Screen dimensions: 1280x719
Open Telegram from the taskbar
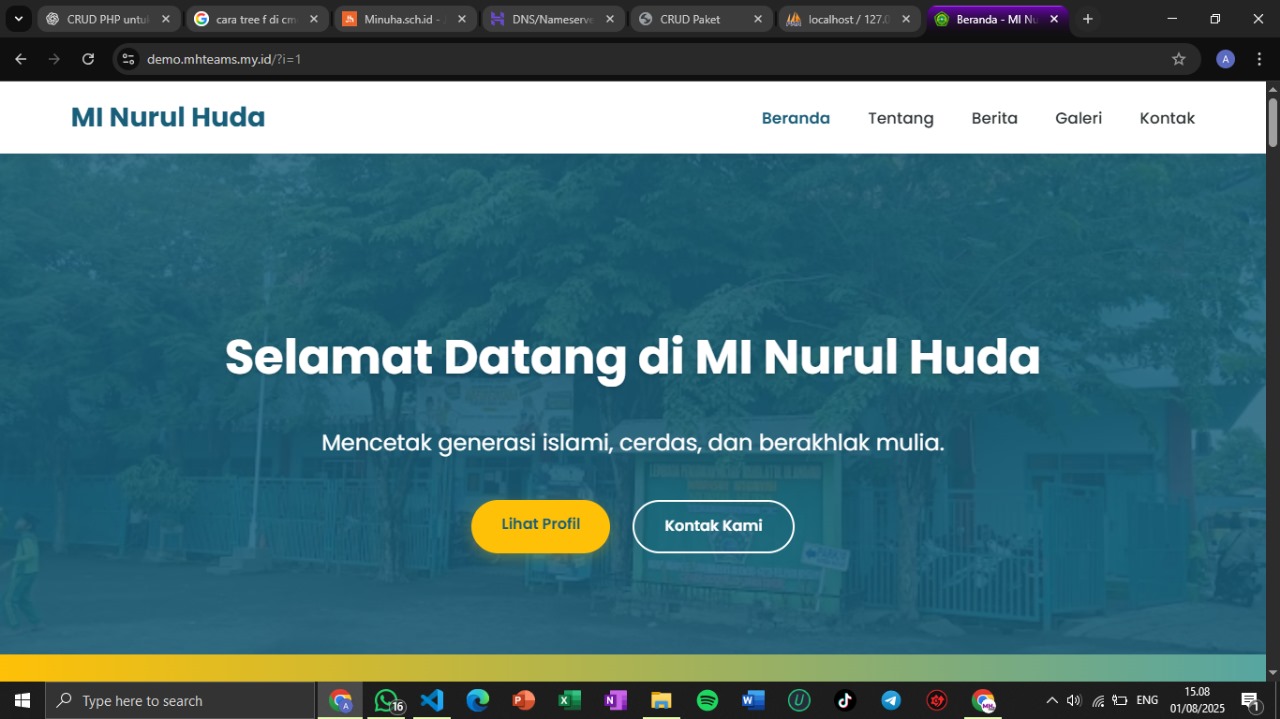(x=890, y=700)
